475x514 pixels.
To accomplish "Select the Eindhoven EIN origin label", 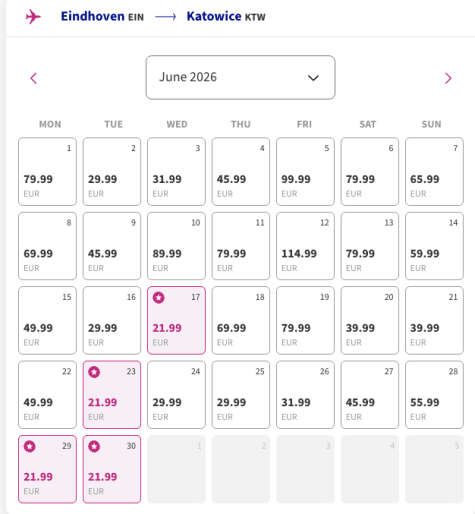I will pyautogui.click(x=102, y=16).
